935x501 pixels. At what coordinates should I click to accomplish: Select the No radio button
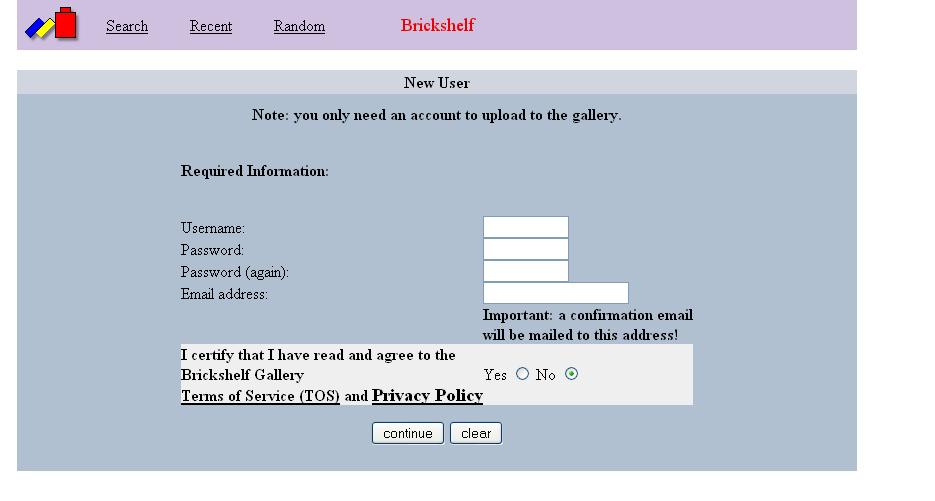point(571,374)
